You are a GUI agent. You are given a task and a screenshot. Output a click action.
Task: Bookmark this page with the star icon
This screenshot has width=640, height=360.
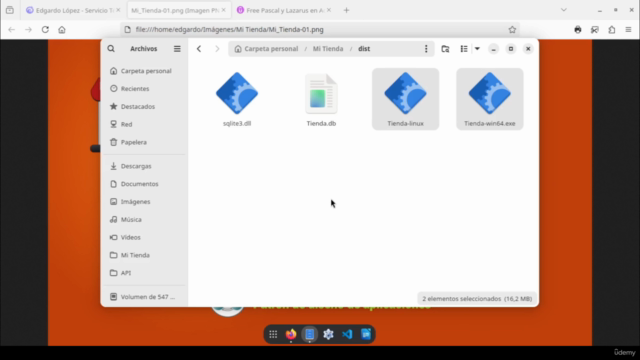click(x=512, y=29)
